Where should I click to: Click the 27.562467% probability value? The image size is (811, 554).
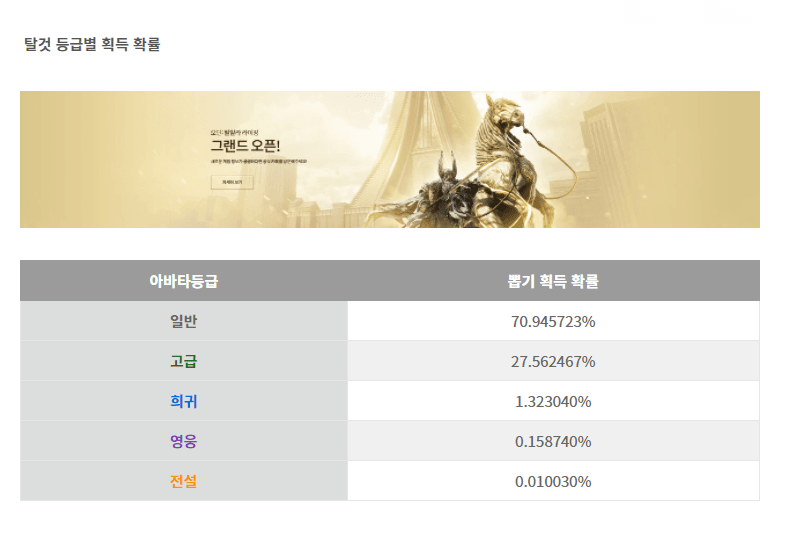pyautogui.click(x=553, y=361)
